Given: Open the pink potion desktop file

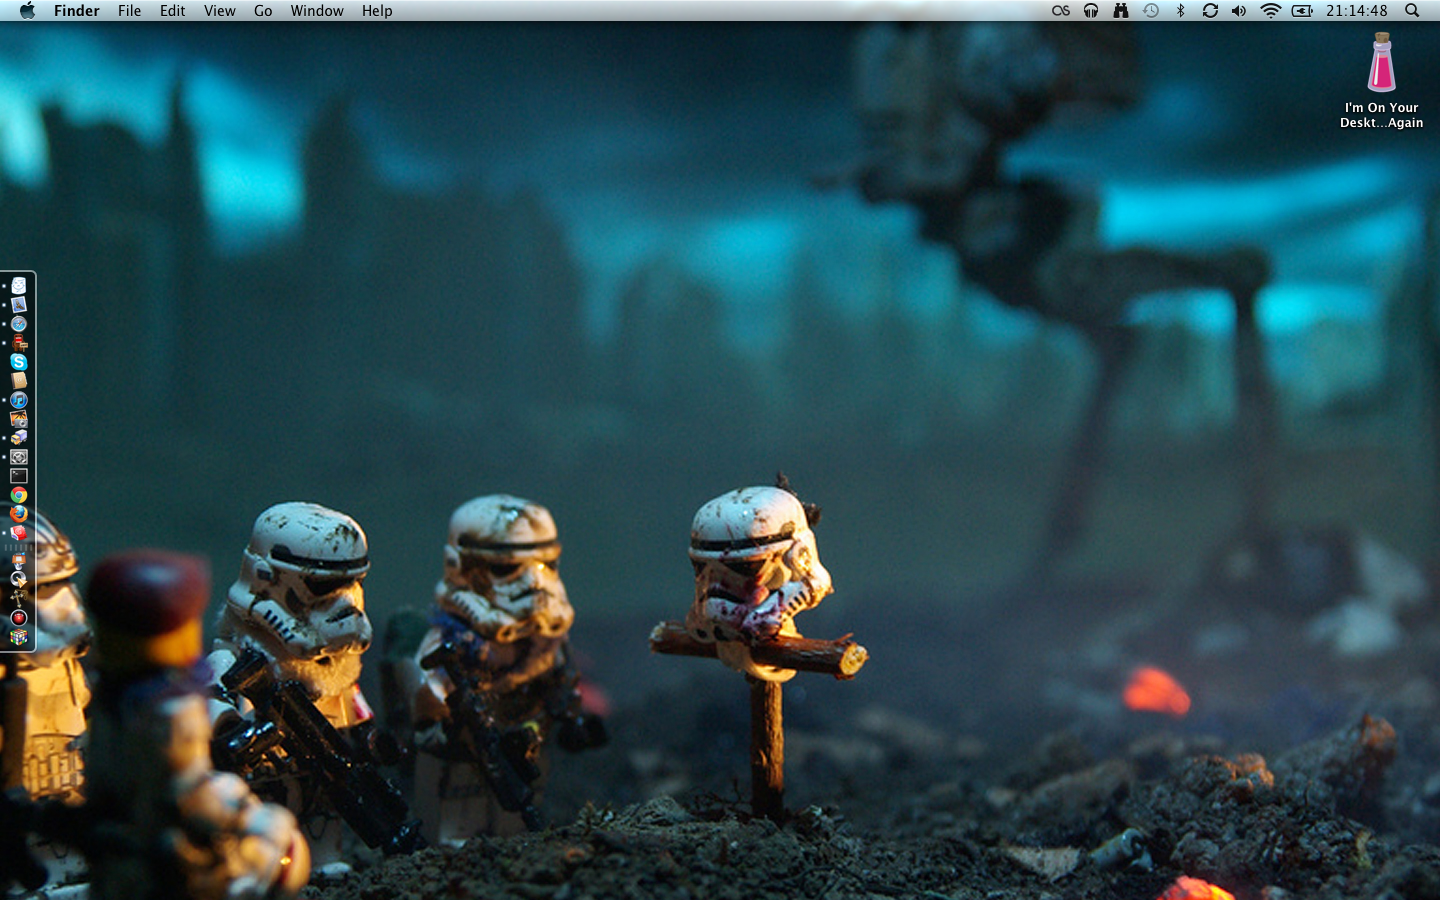Looking at the screenshot, I should click(1381, 63).
